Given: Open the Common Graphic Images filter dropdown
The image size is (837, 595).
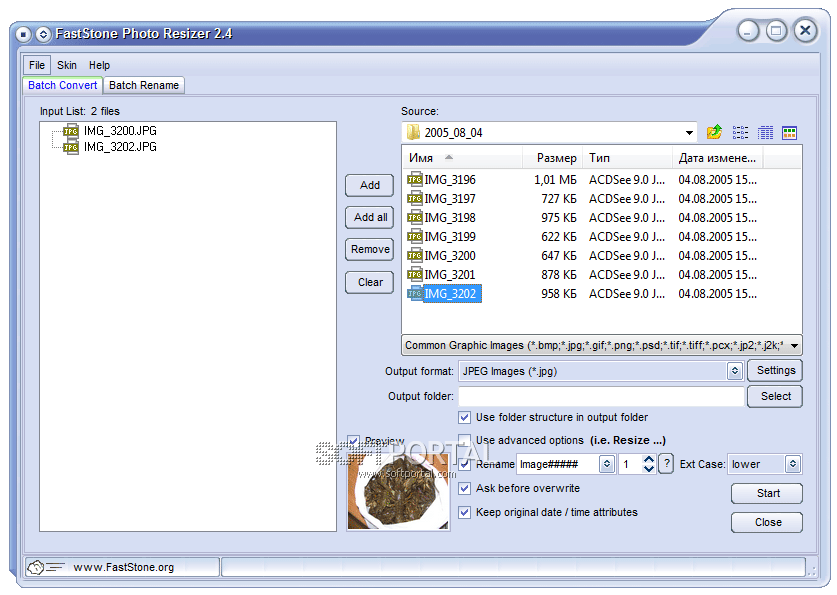Looking at the screenshot, I should click(794, 346).
